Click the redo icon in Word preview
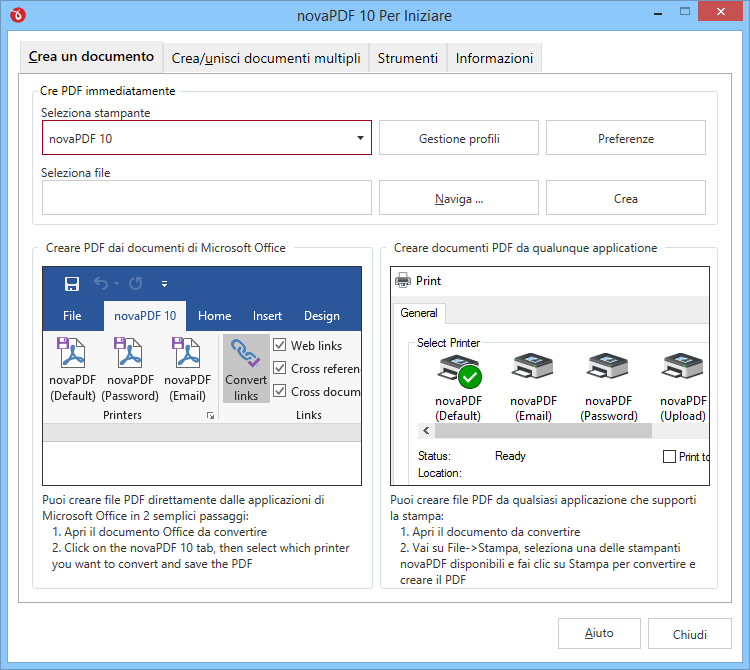This screenshot has height=670, width=750. click(x=136, y=284)
